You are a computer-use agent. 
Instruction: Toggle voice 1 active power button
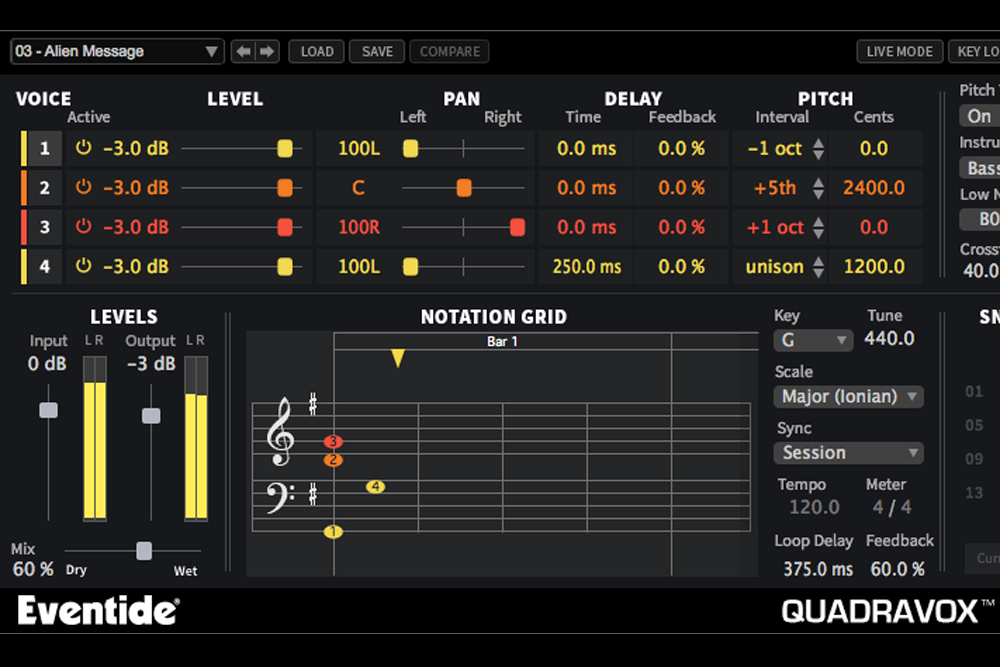[x=84, y=148]
